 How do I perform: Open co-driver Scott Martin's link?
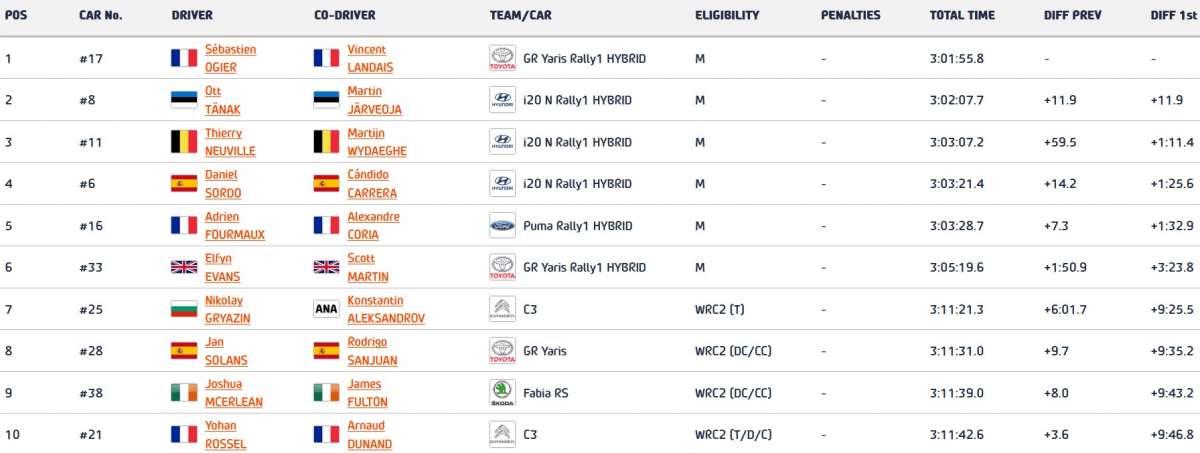(368, 267)
